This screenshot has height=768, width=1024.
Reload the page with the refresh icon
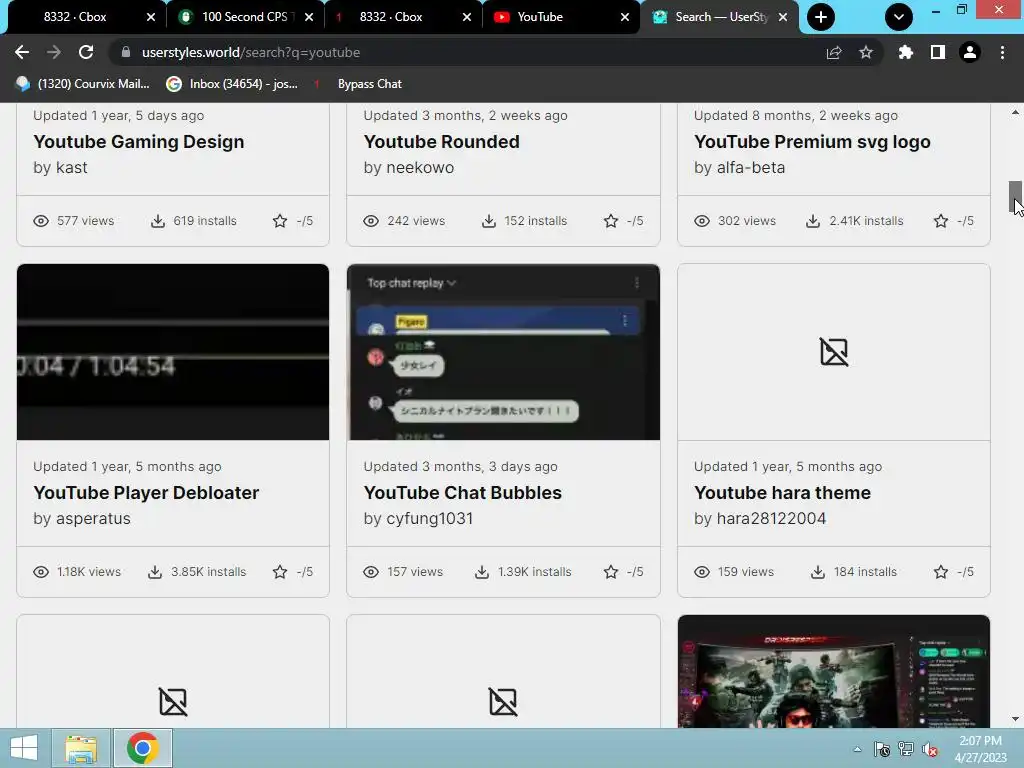(86, 52)
